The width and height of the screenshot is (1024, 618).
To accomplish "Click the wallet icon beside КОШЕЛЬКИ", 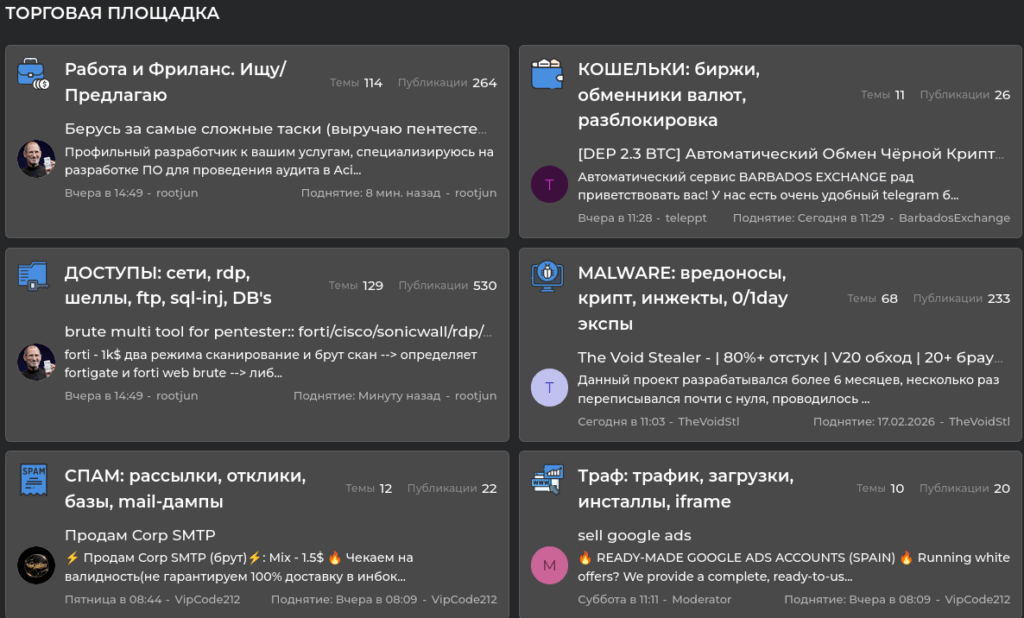I will pyautogui.click(x=547, y=74).
